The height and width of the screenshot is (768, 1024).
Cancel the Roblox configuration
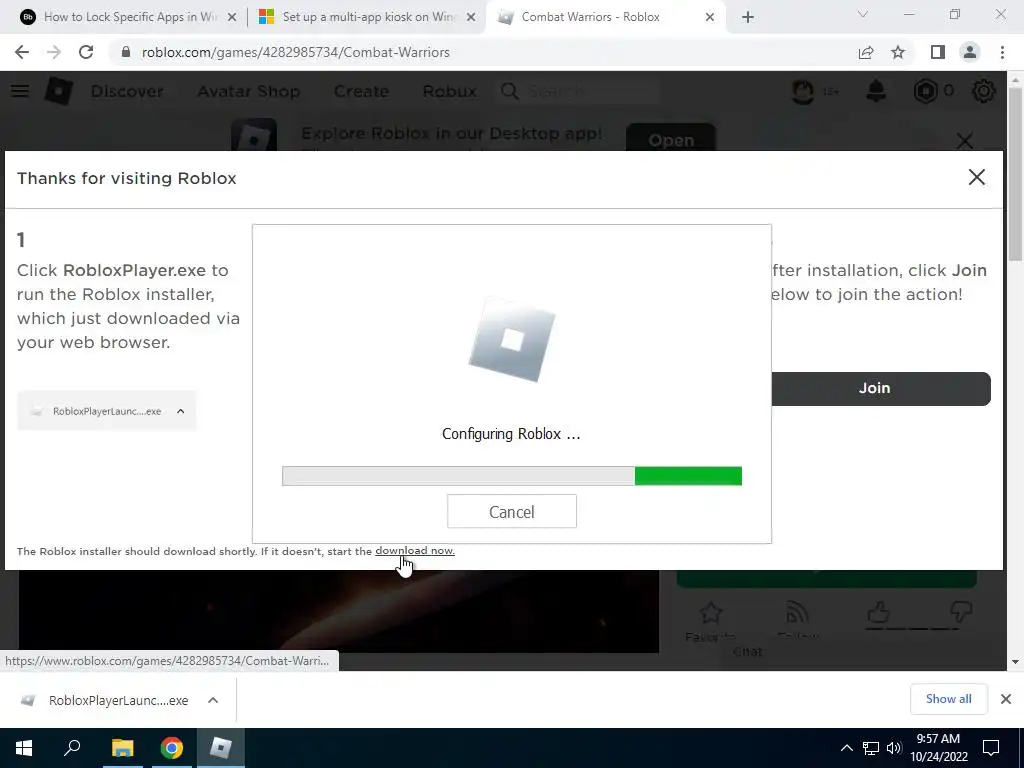511,511
